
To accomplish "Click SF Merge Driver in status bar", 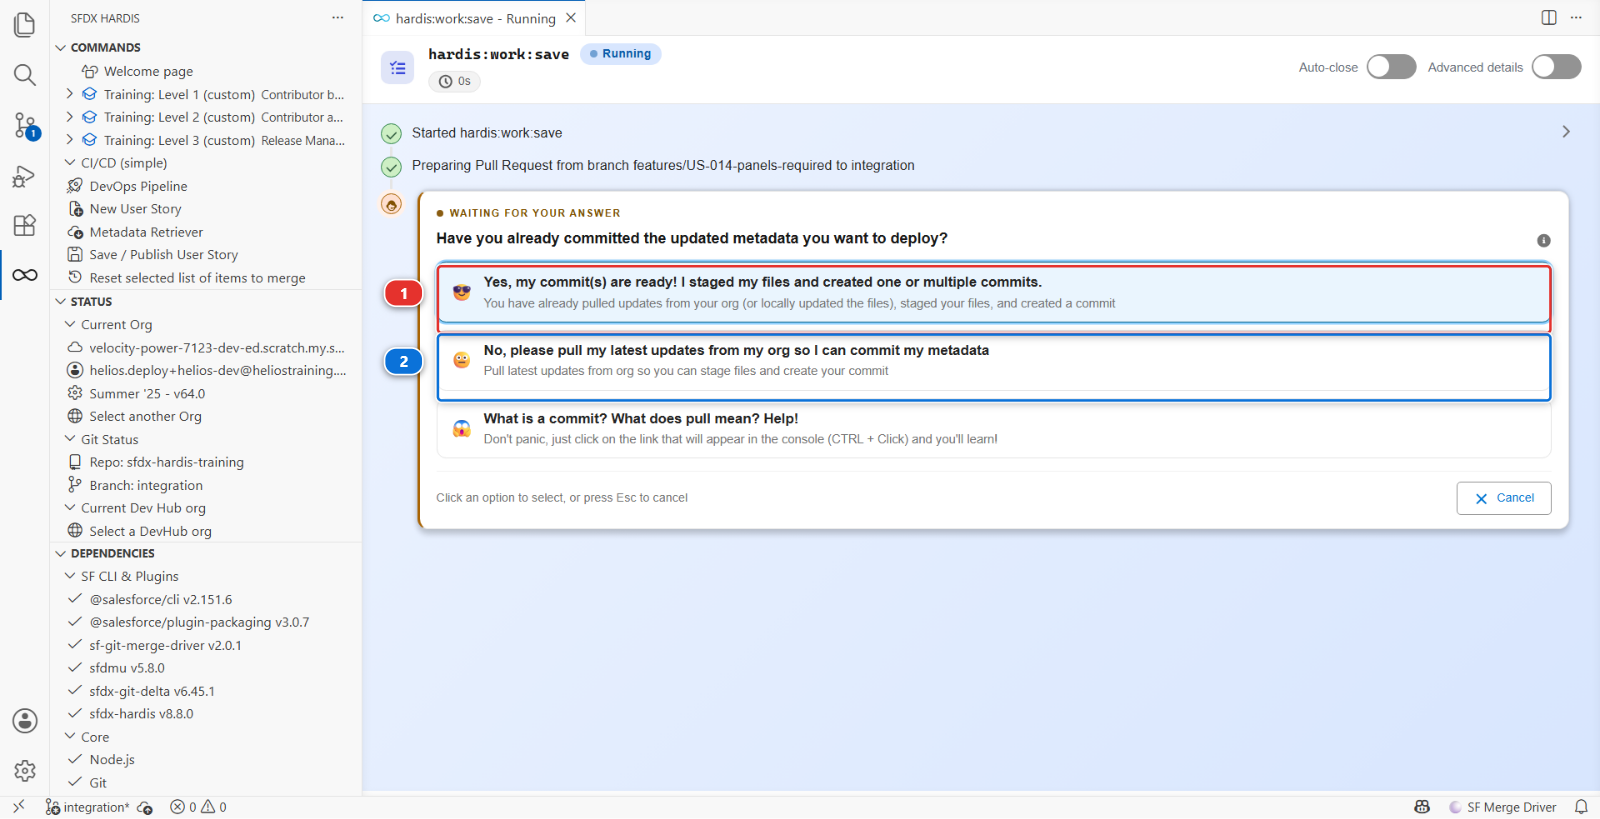I will (1503, 807).
